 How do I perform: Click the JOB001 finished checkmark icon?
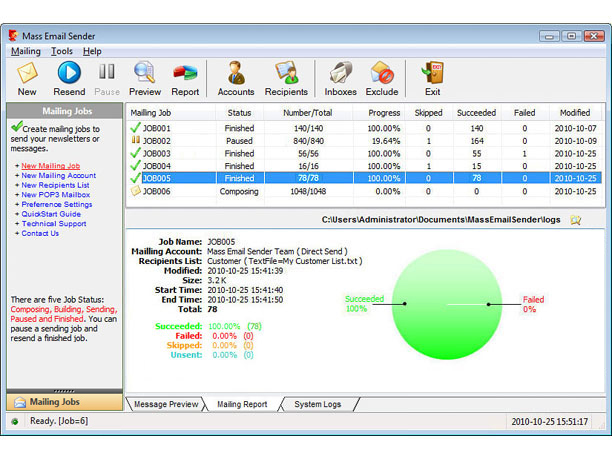coord(135,127)
